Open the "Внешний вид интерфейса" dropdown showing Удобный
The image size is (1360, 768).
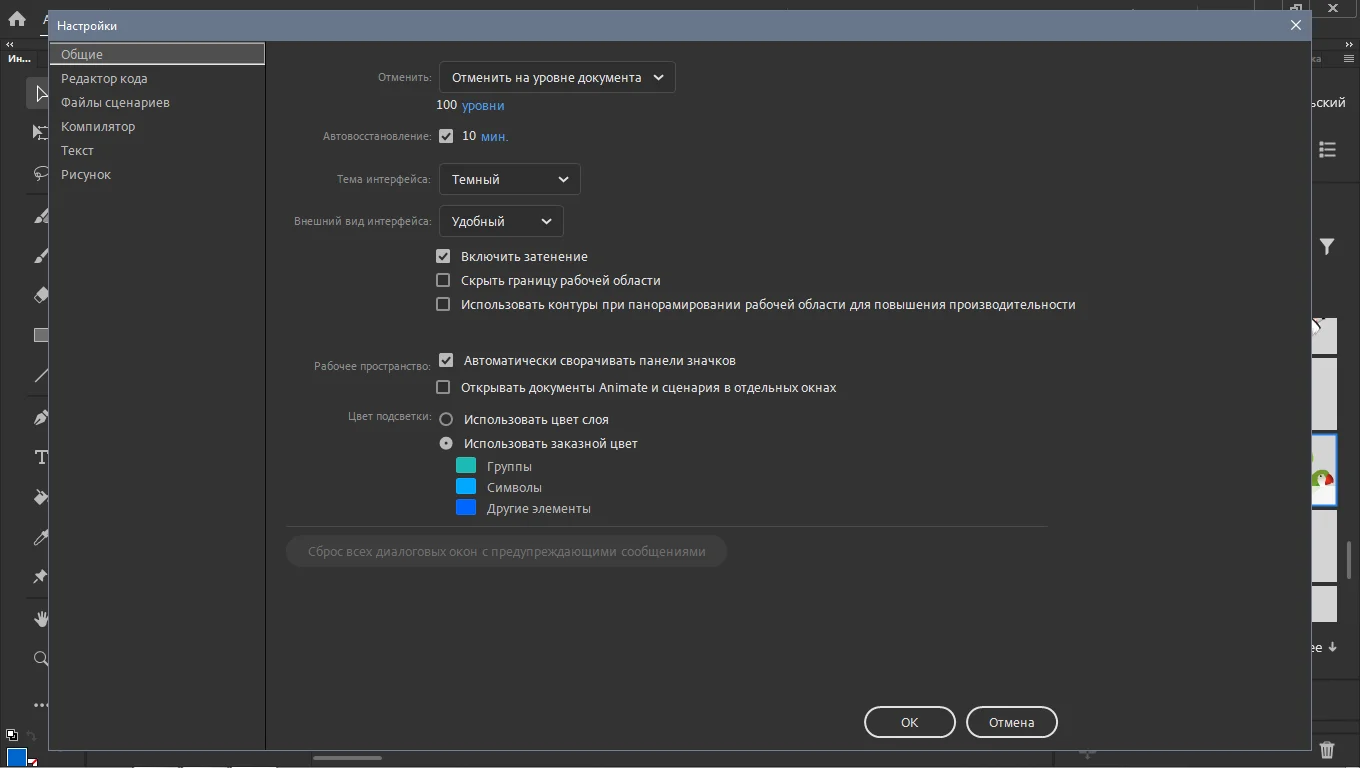[501, 221]
